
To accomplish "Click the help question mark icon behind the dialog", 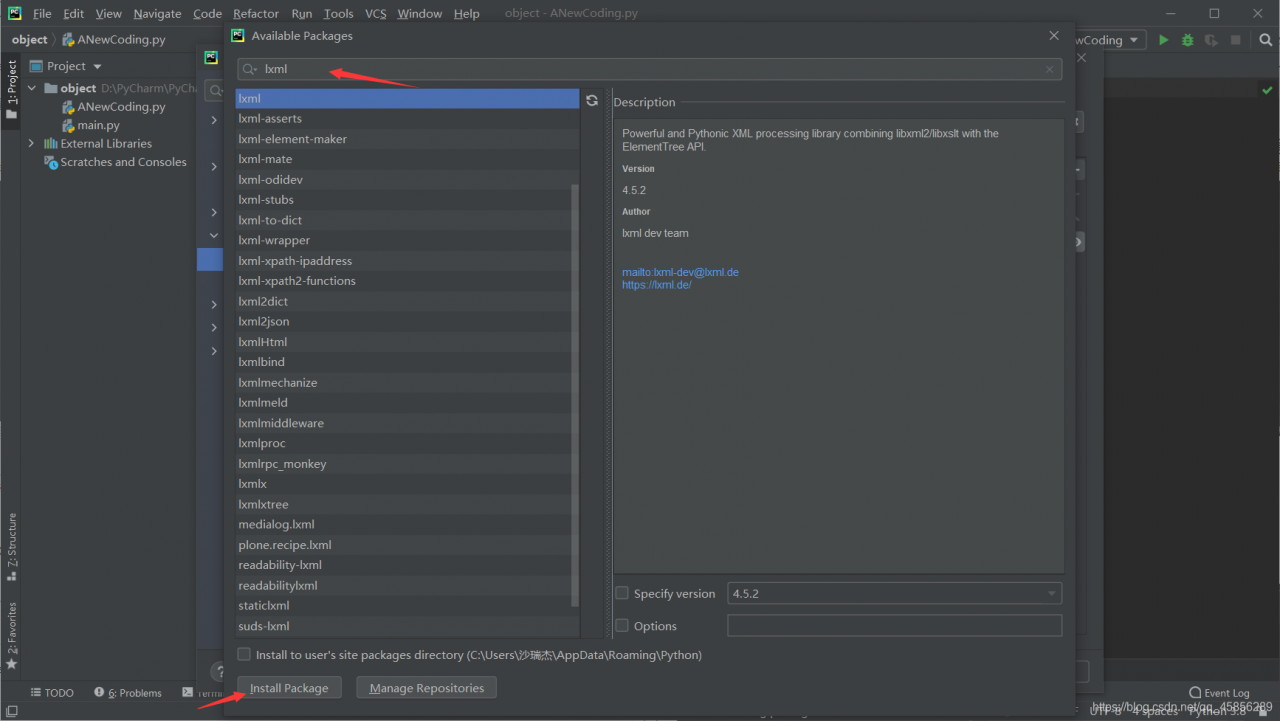I will pos(216,672).
